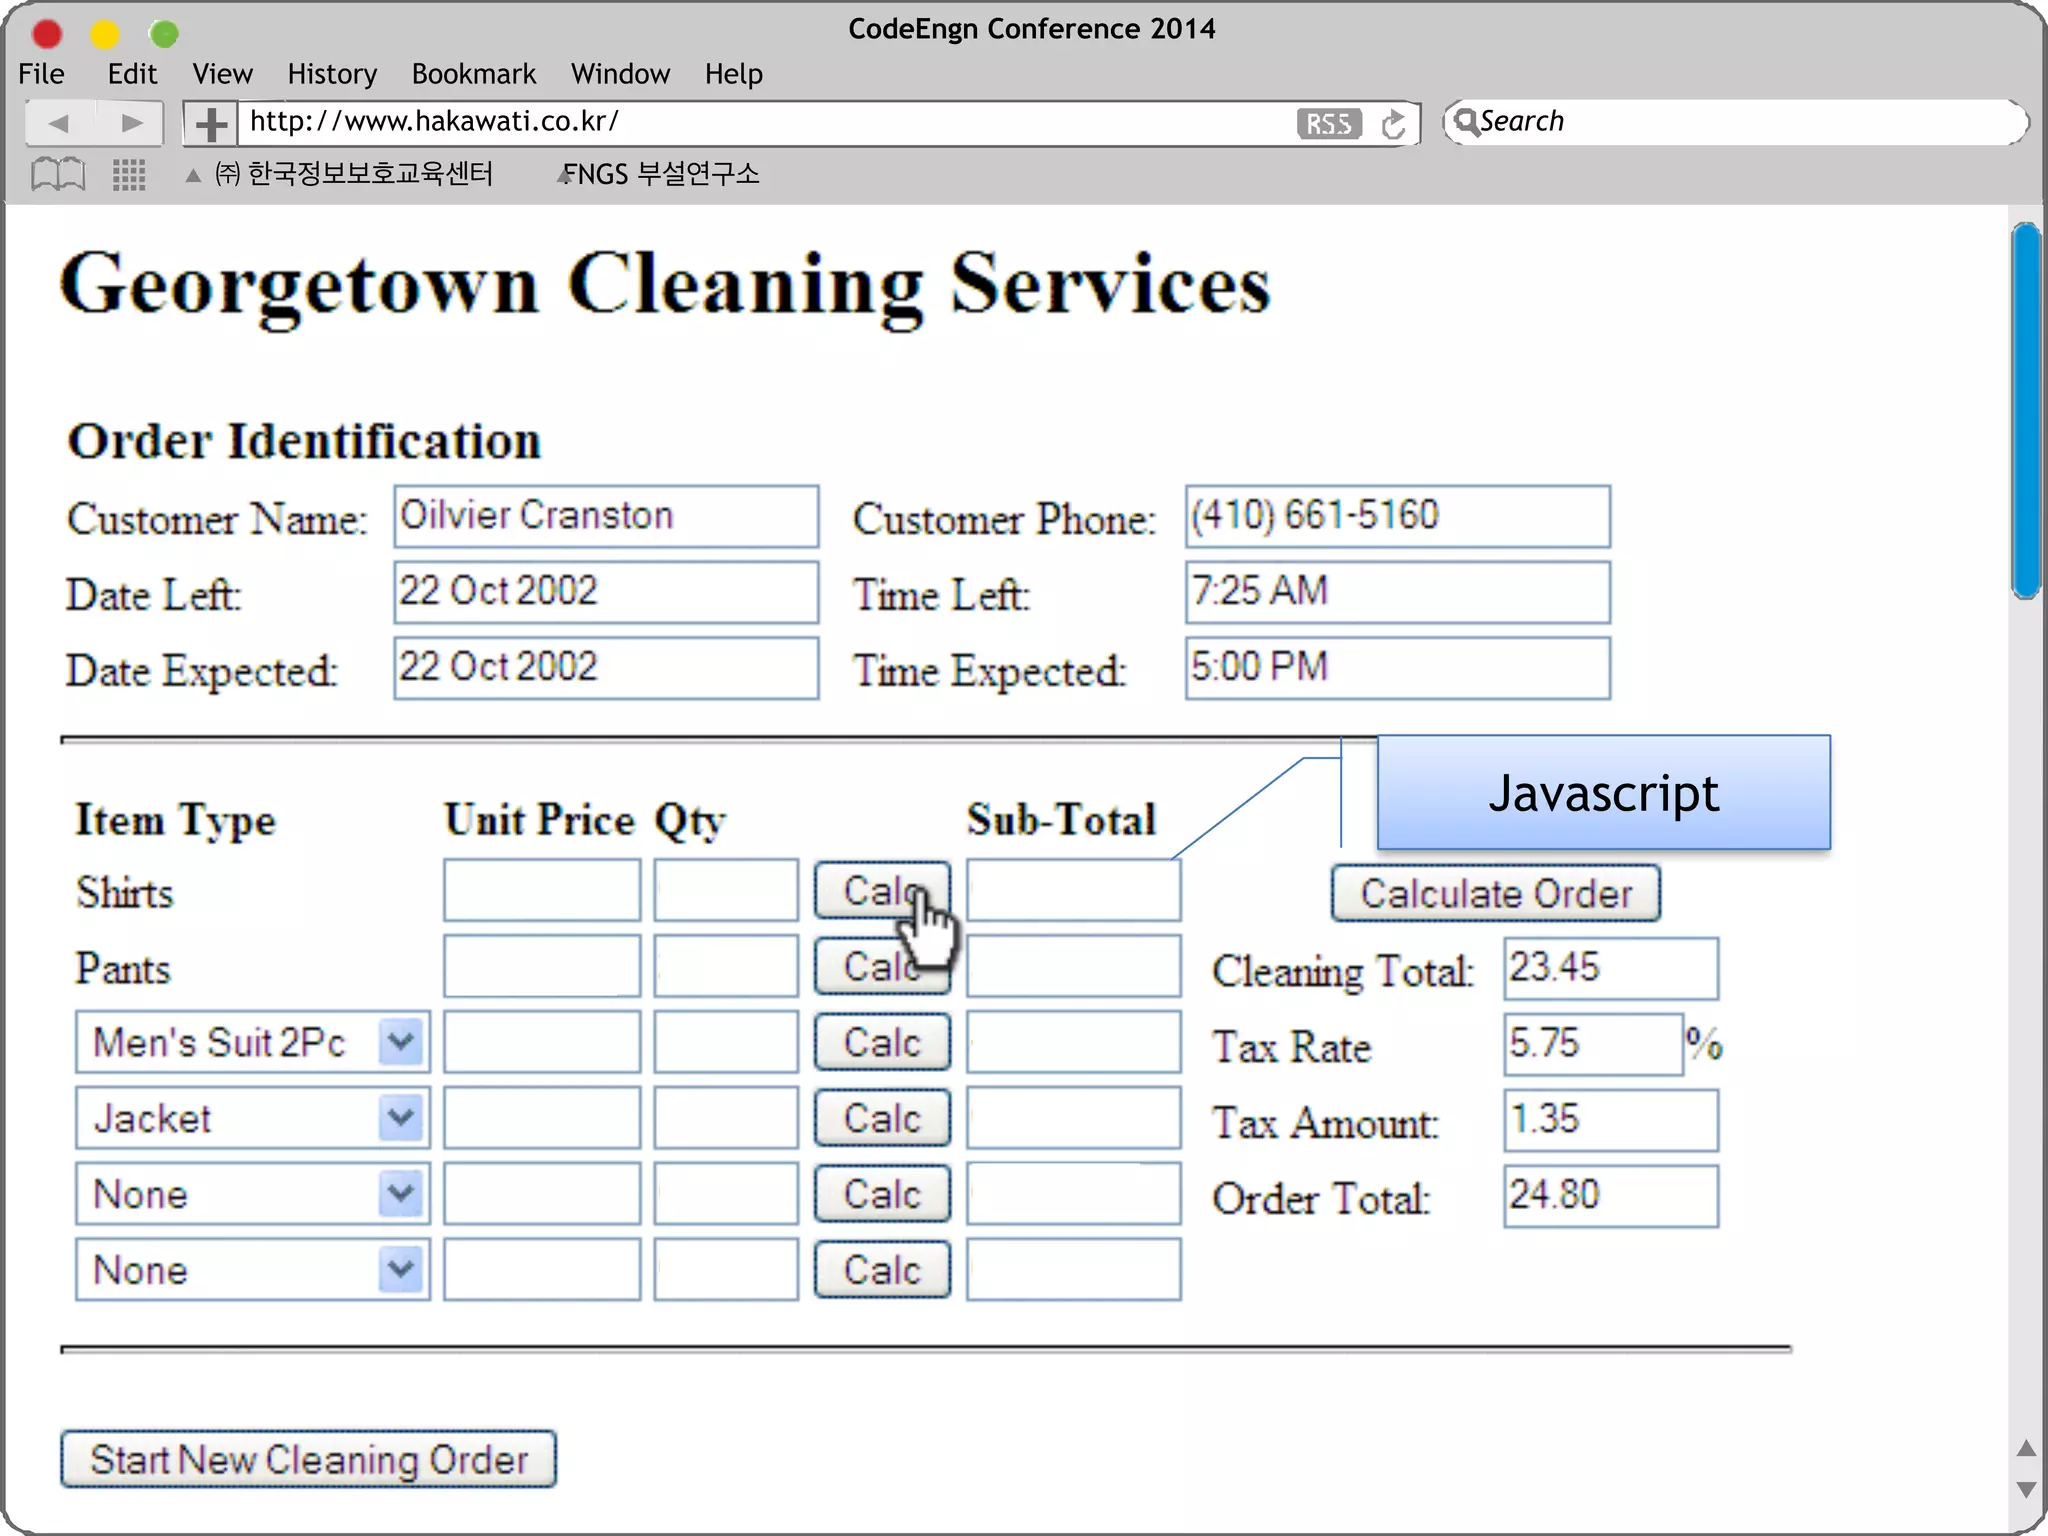This screenshot has height=1536, width=2048.
Task: Open the Bookmark menu
Action: tap(473, 74)
